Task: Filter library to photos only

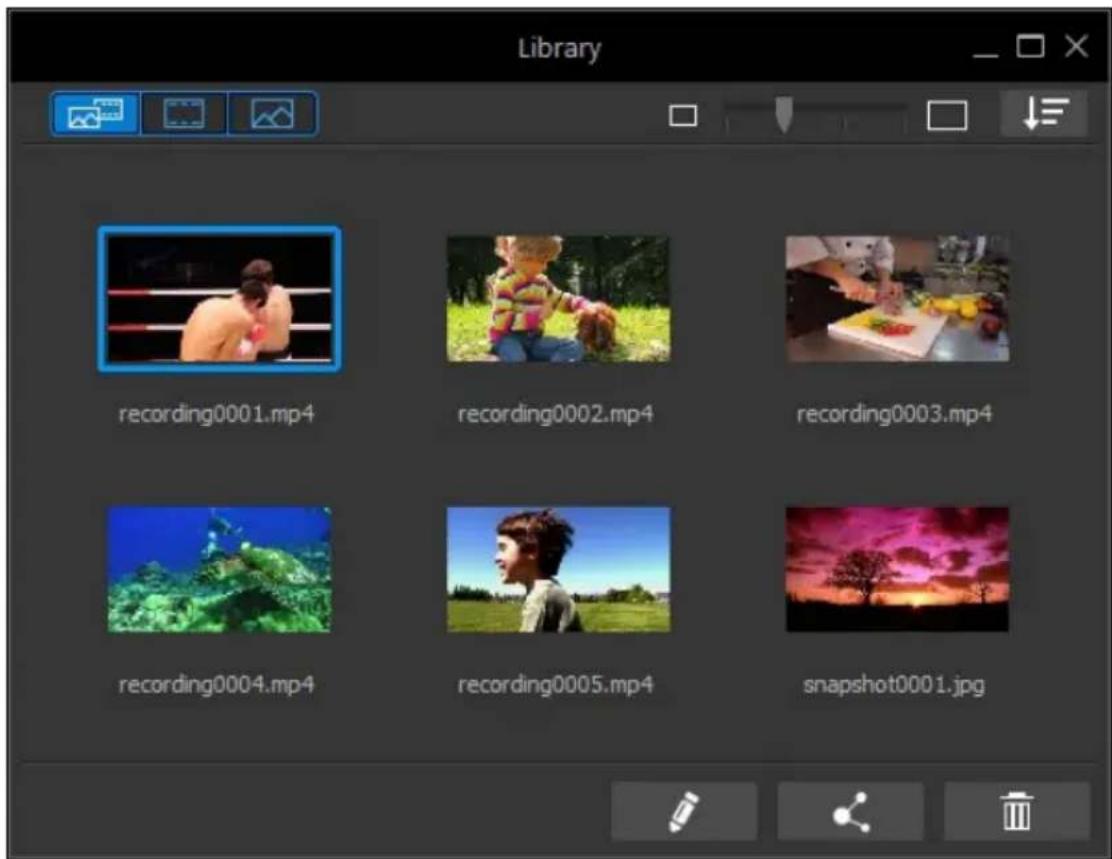Action: [x=272, y=113]
